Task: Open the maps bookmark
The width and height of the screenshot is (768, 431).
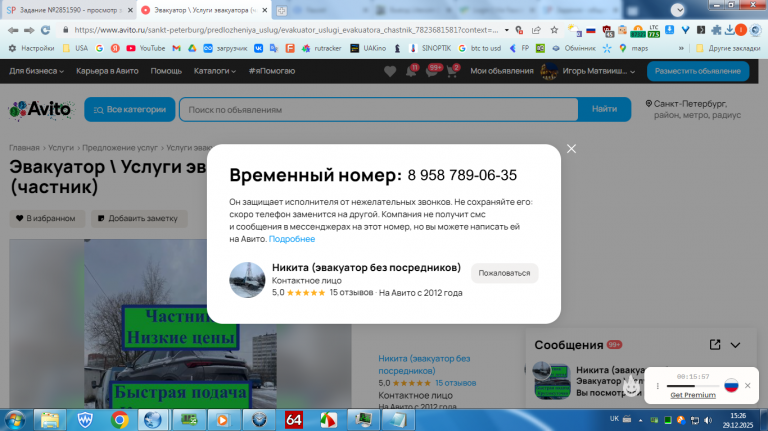Action: pos(633,48)
